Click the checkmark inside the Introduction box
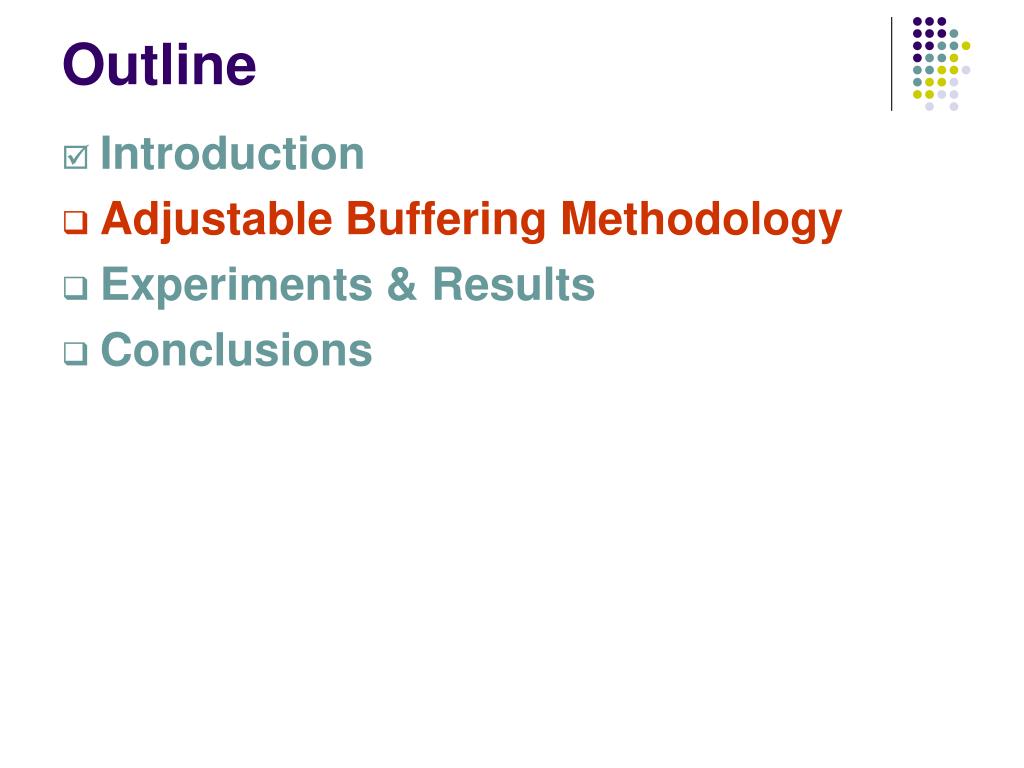 pyautogui.click(x=77, y=155)
